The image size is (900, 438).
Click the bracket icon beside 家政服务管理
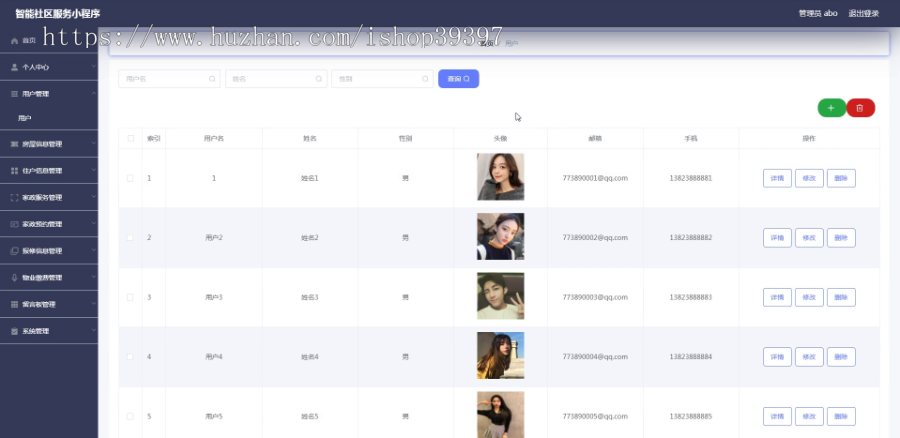tap(15, 197)
